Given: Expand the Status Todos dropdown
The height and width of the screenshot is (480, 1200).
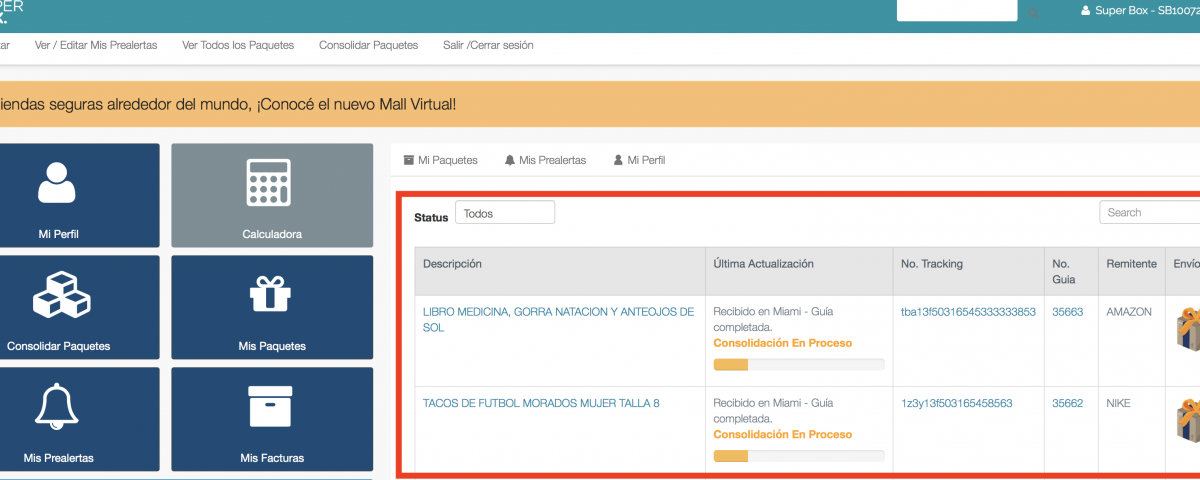Looking at the screenshot, I should (505, 213).
